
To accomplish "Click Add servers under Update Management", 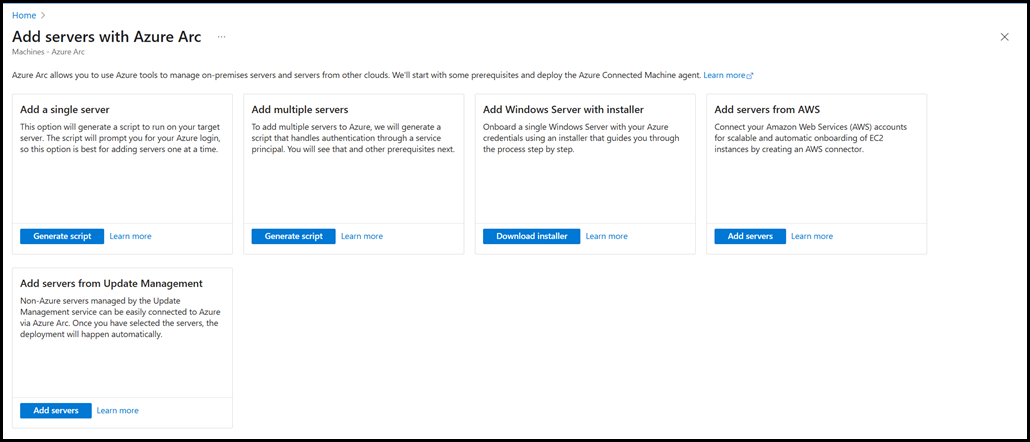I will (x=56, y=410).
